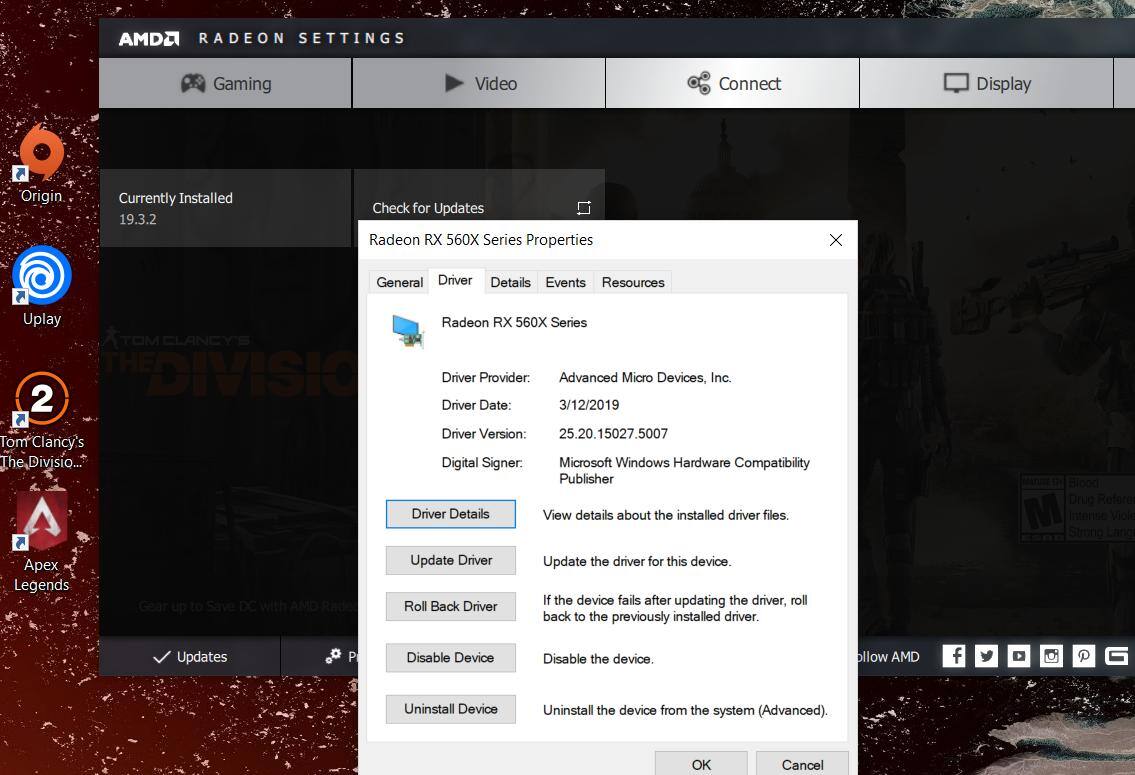Click Roll Back Driver
This screenshot has width=1135, height=775.
point(450,606)
